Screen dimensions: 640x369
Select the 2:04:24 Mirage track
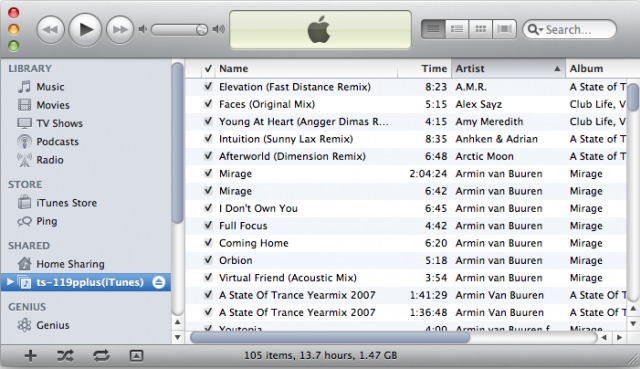click(x=406, y=173)
